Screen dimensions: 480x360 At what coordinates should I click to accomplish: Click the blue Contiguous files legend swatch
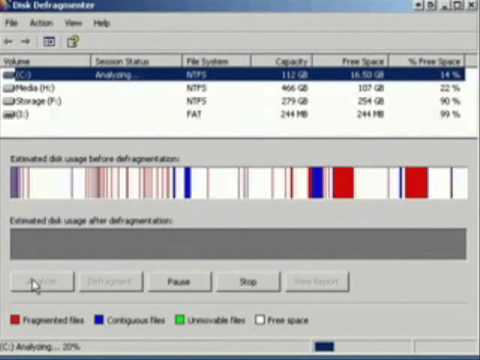coord(99,320)
